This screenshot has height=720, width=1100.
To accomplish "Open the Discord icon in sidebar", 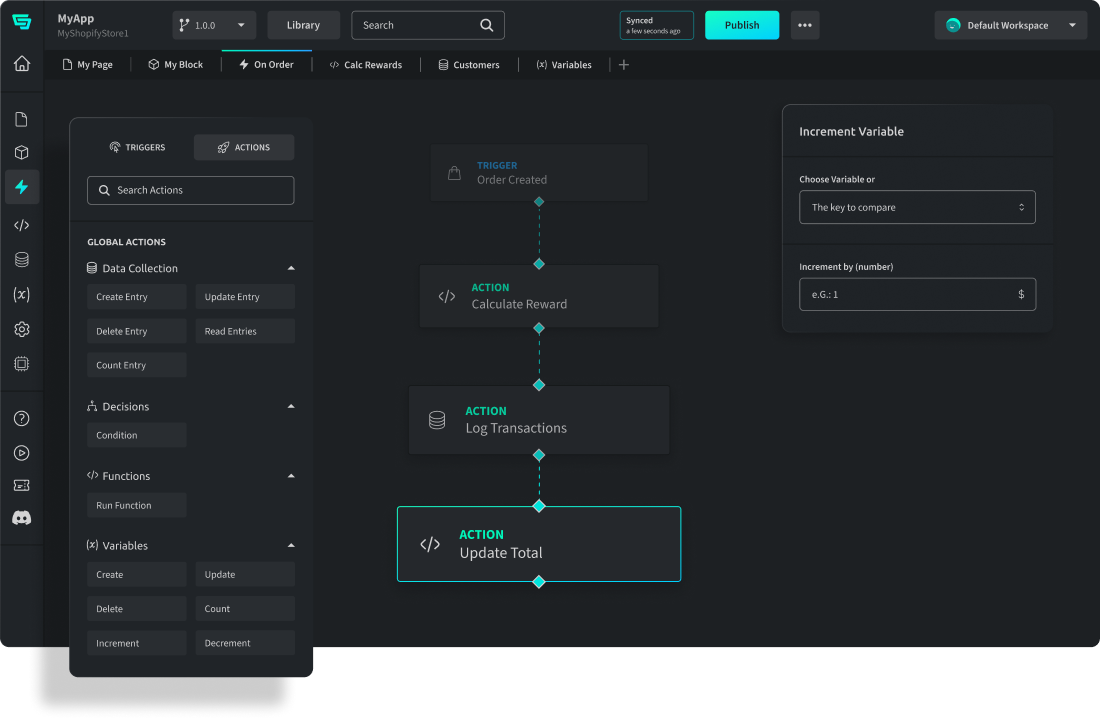I will 22,518.
